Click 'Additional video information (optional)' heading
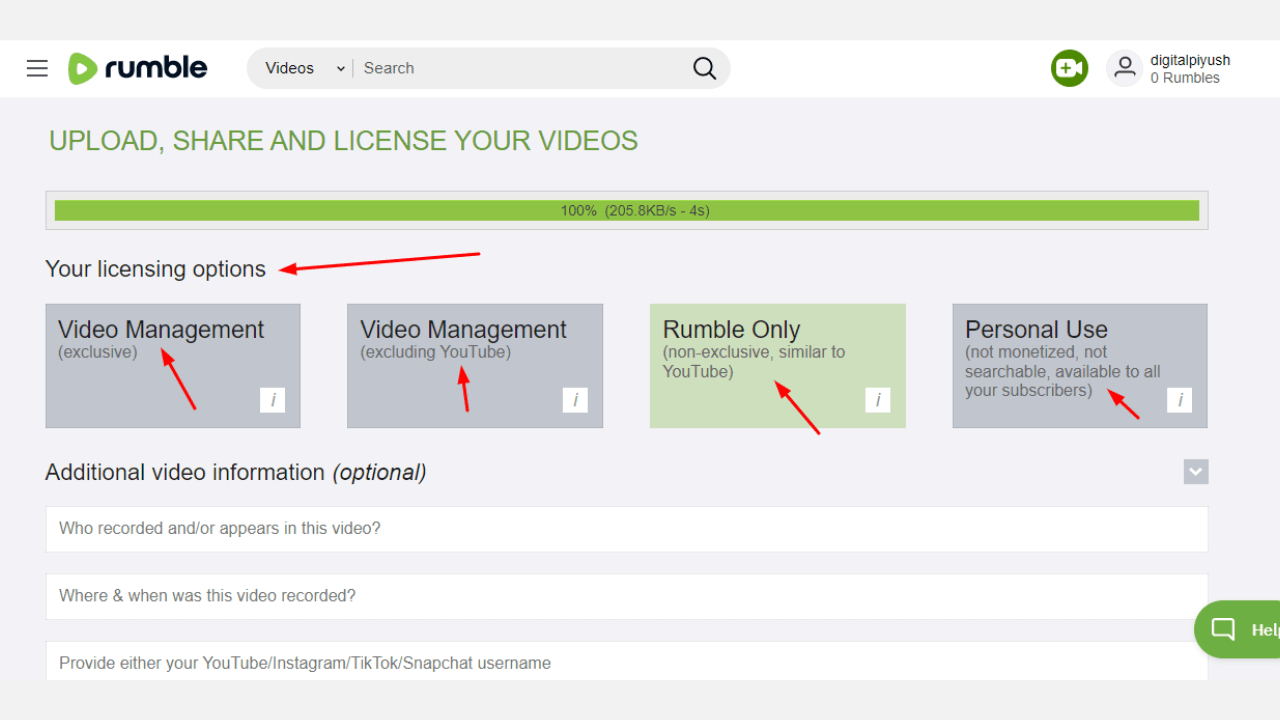 click(236, 472)
